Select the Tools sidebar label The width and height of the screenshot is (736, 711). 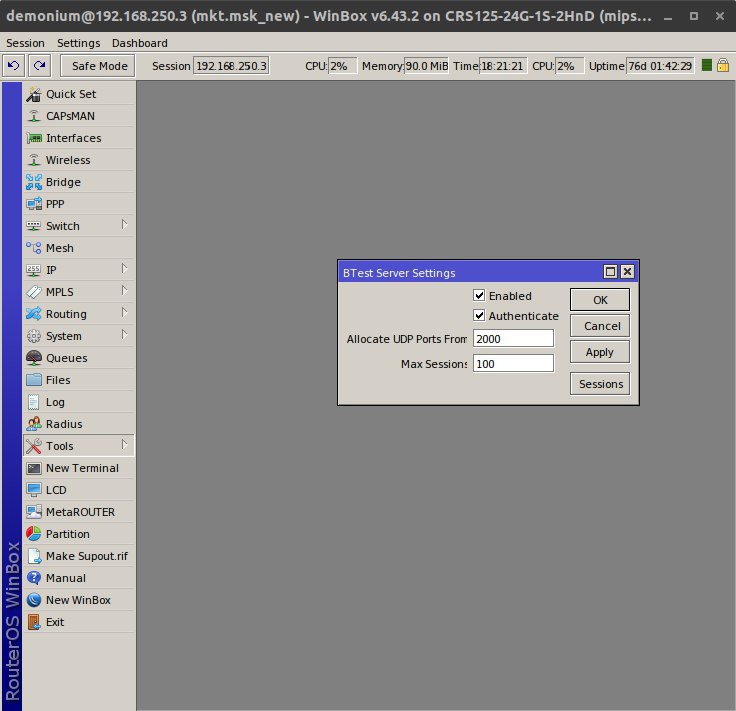tap(60, 446)
